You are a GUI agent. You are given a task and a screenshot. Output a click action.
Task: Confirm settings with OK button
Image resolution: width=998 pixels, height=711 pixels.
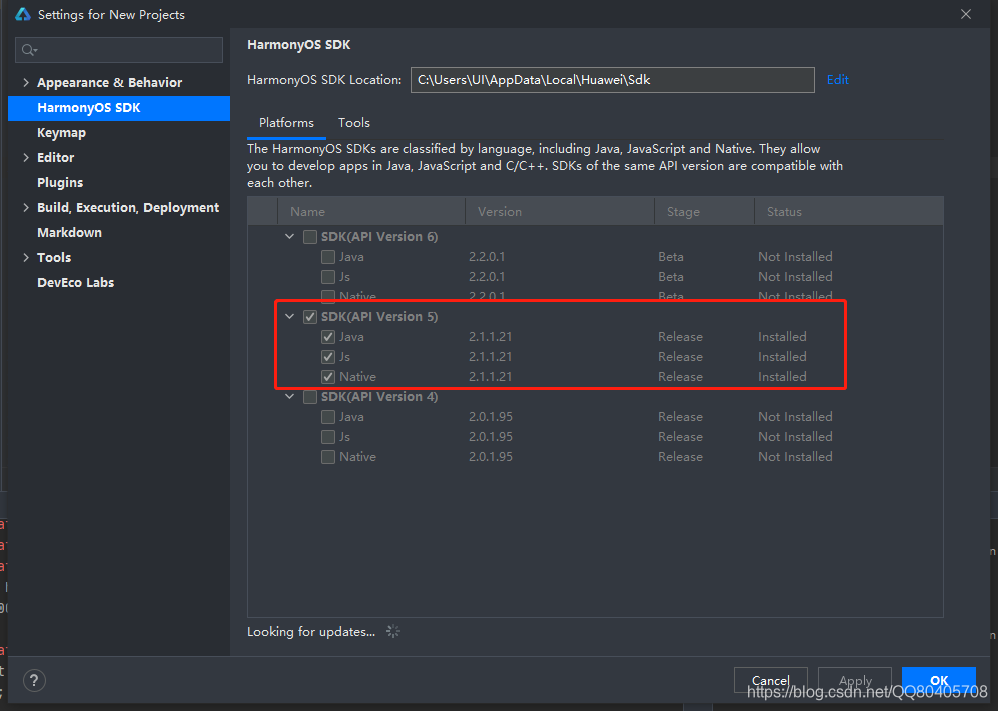(939, 680)
